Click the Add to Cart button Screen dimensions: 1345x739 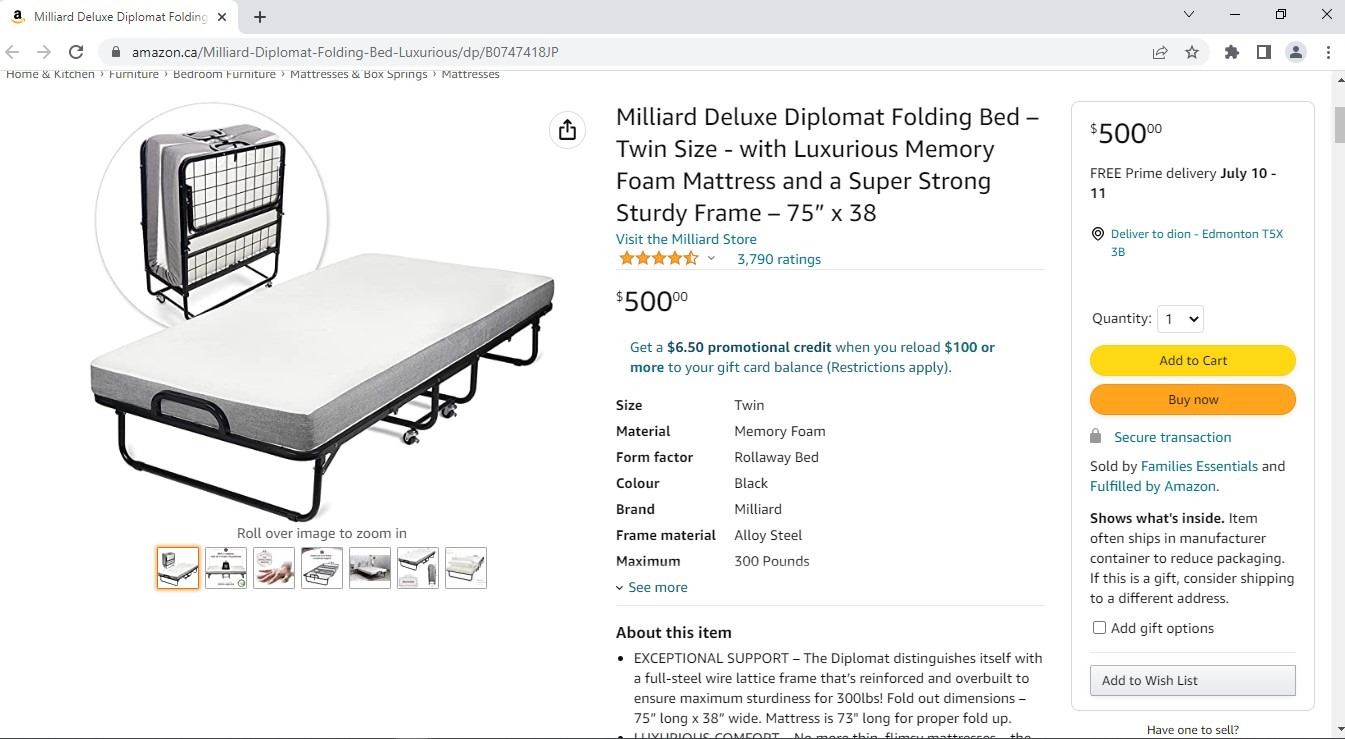(1192, 361)
